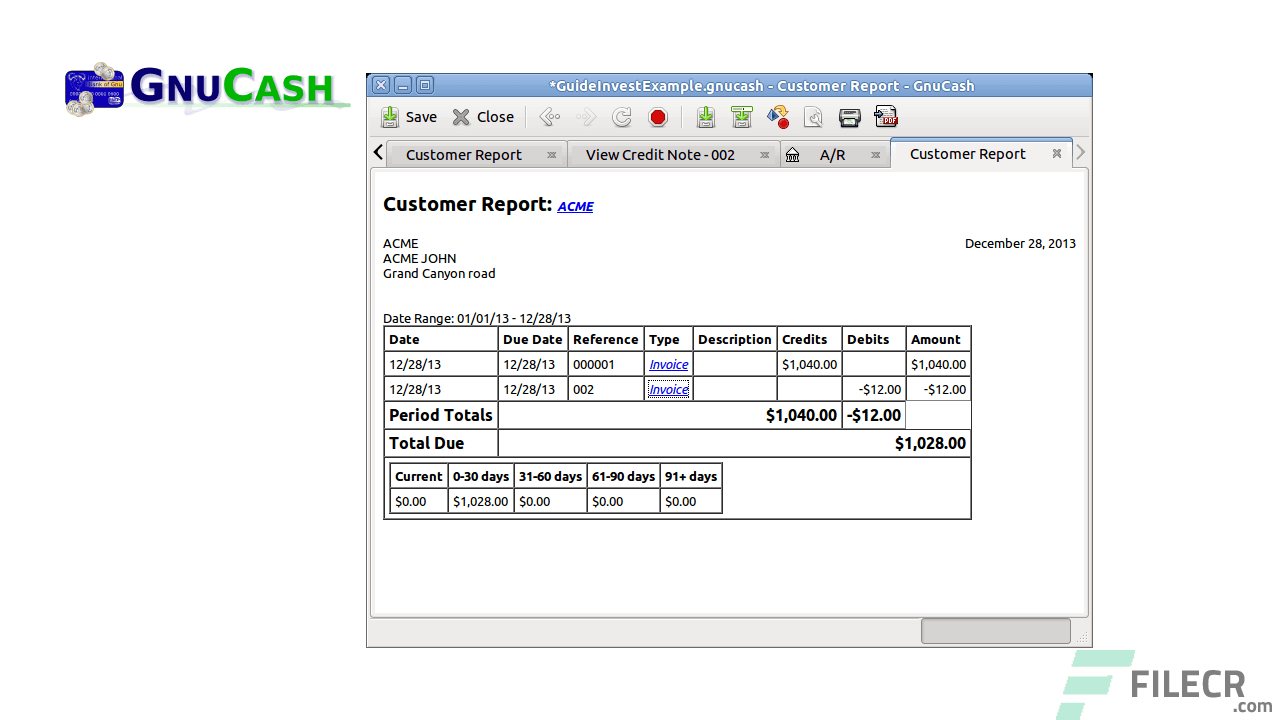
Task: Navigate back in report history
Action: pyautogui.click(x=549, y=117)
